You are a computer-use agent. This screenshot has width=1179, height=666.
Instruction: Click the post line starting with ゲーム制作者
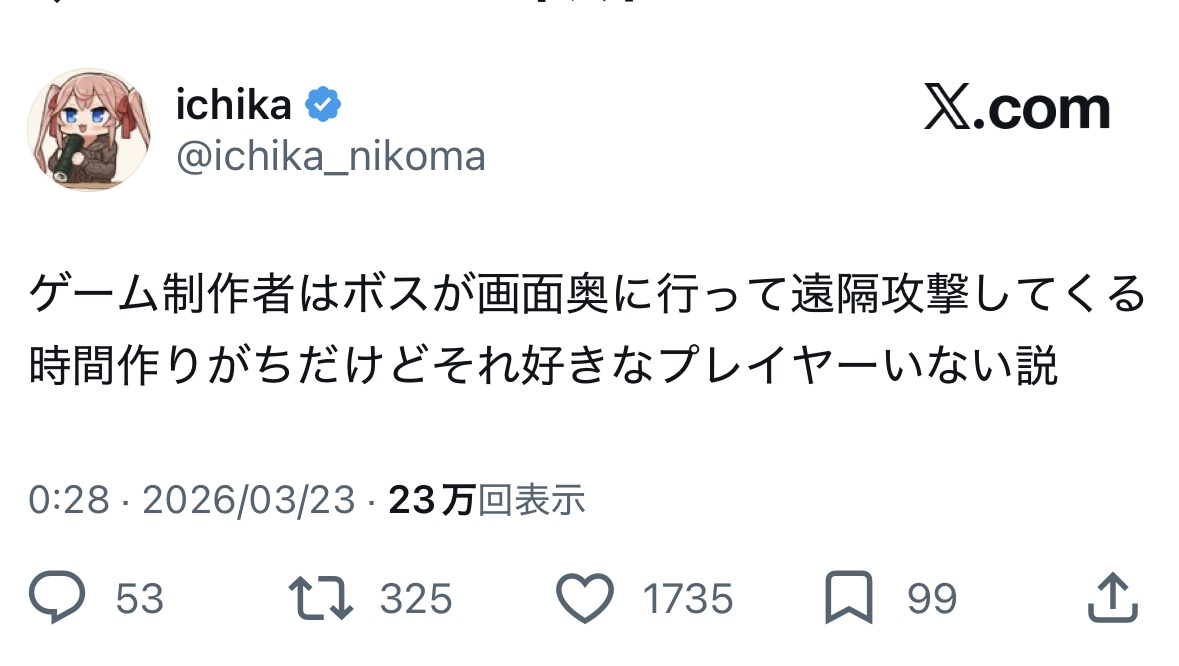click(587, 296)
